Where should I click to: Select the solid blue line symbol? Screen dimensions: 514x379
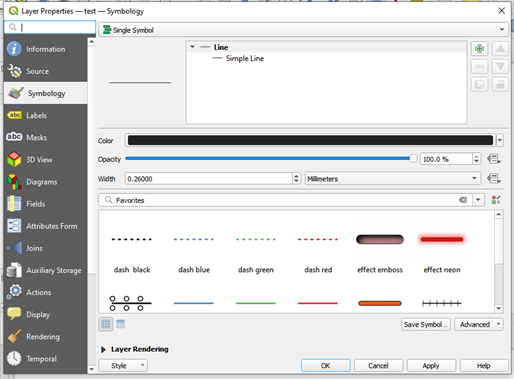pos(194,303)
